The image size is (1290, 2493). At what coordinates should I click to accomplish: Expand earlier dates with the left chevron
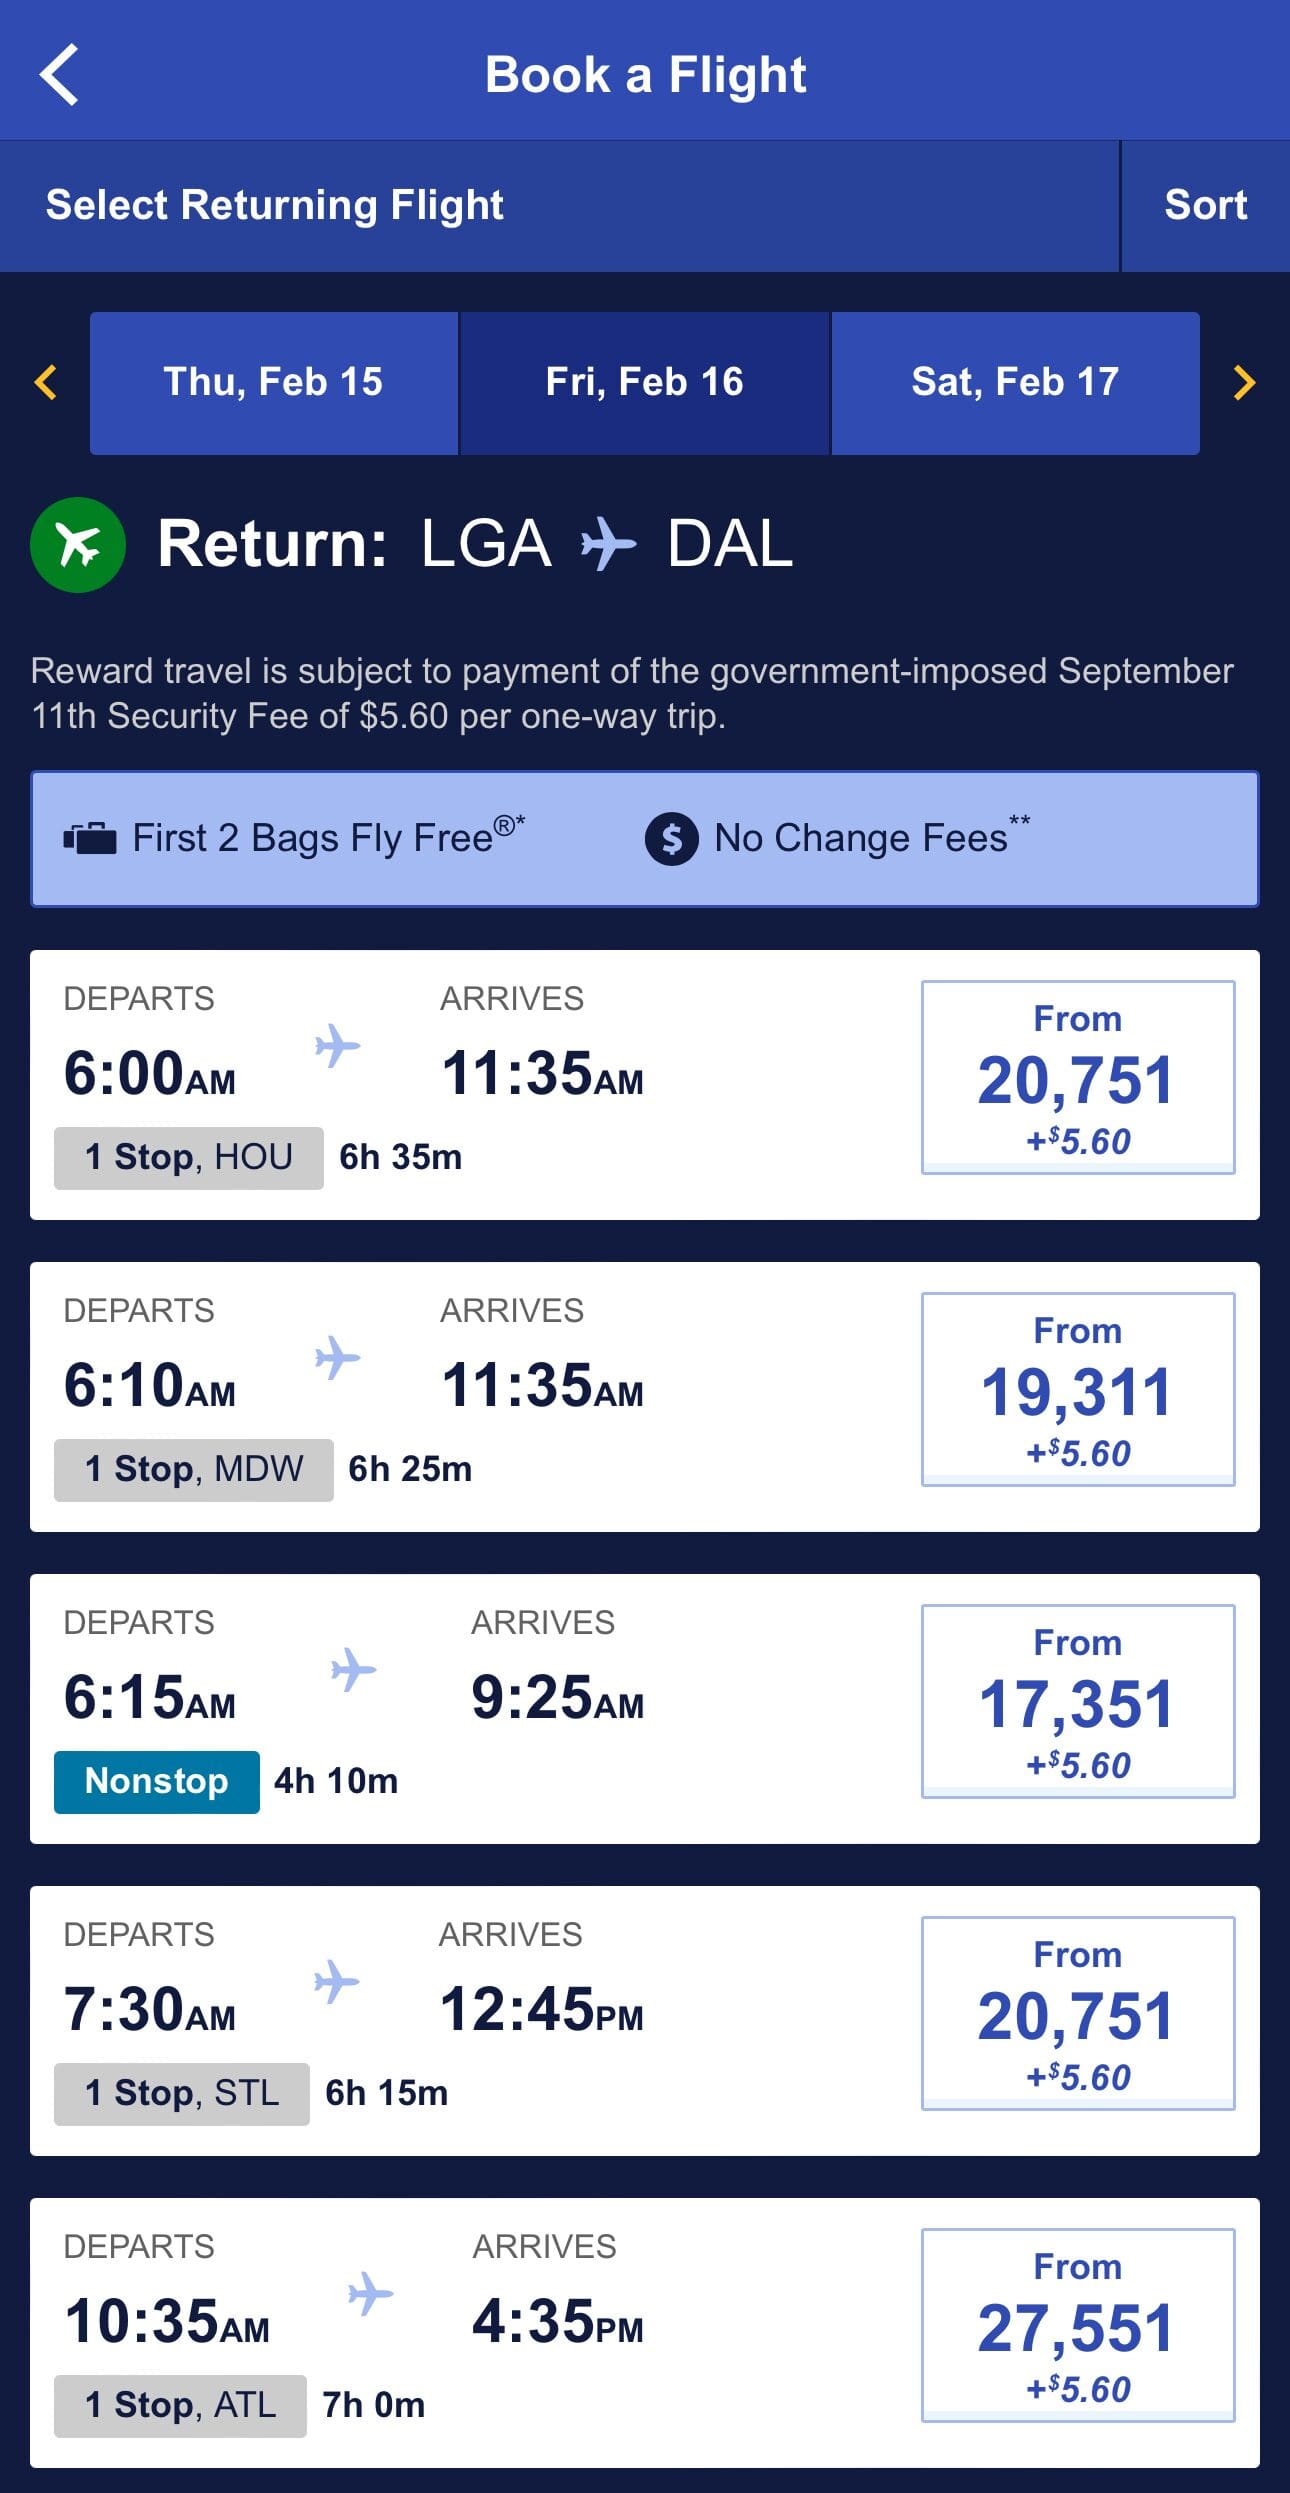(43, 381)
